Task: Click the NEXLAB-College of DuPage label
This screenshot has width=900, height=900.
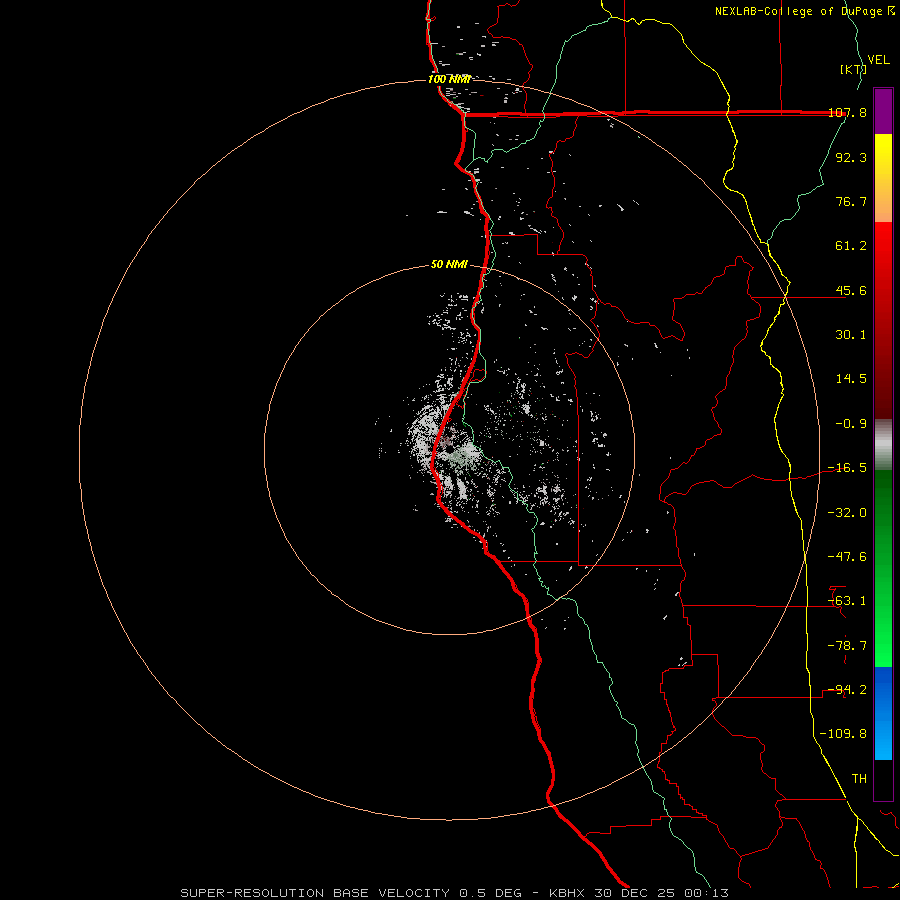Action: [x=800, y=11]
